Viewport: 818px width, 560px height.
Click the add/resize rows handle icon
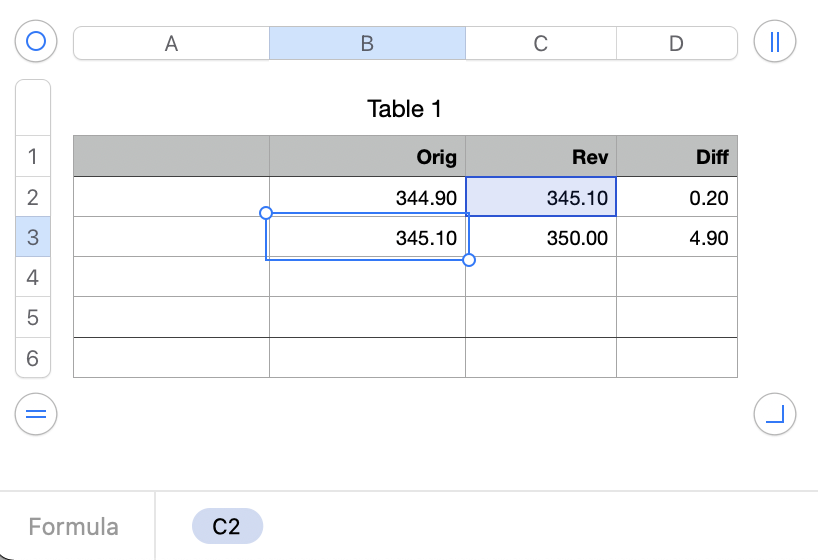point(36,414)
